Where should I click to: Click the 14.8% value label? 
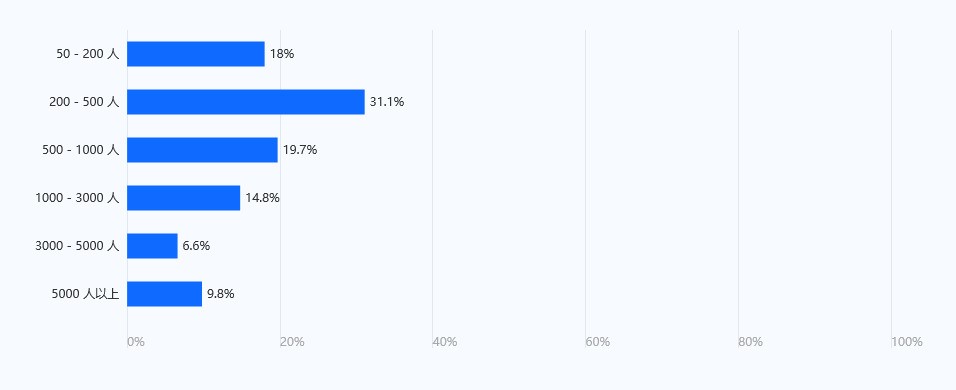click(x=263, y=198)
